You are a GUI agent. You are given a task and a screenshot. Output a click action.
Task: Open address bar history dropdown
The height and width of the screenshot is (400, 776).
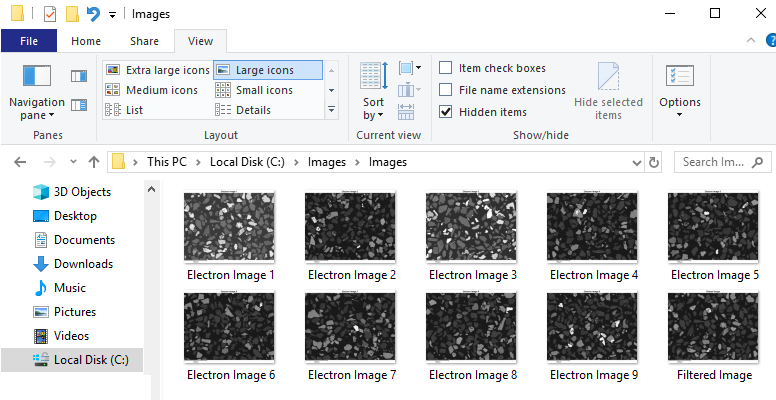(634, 162)
